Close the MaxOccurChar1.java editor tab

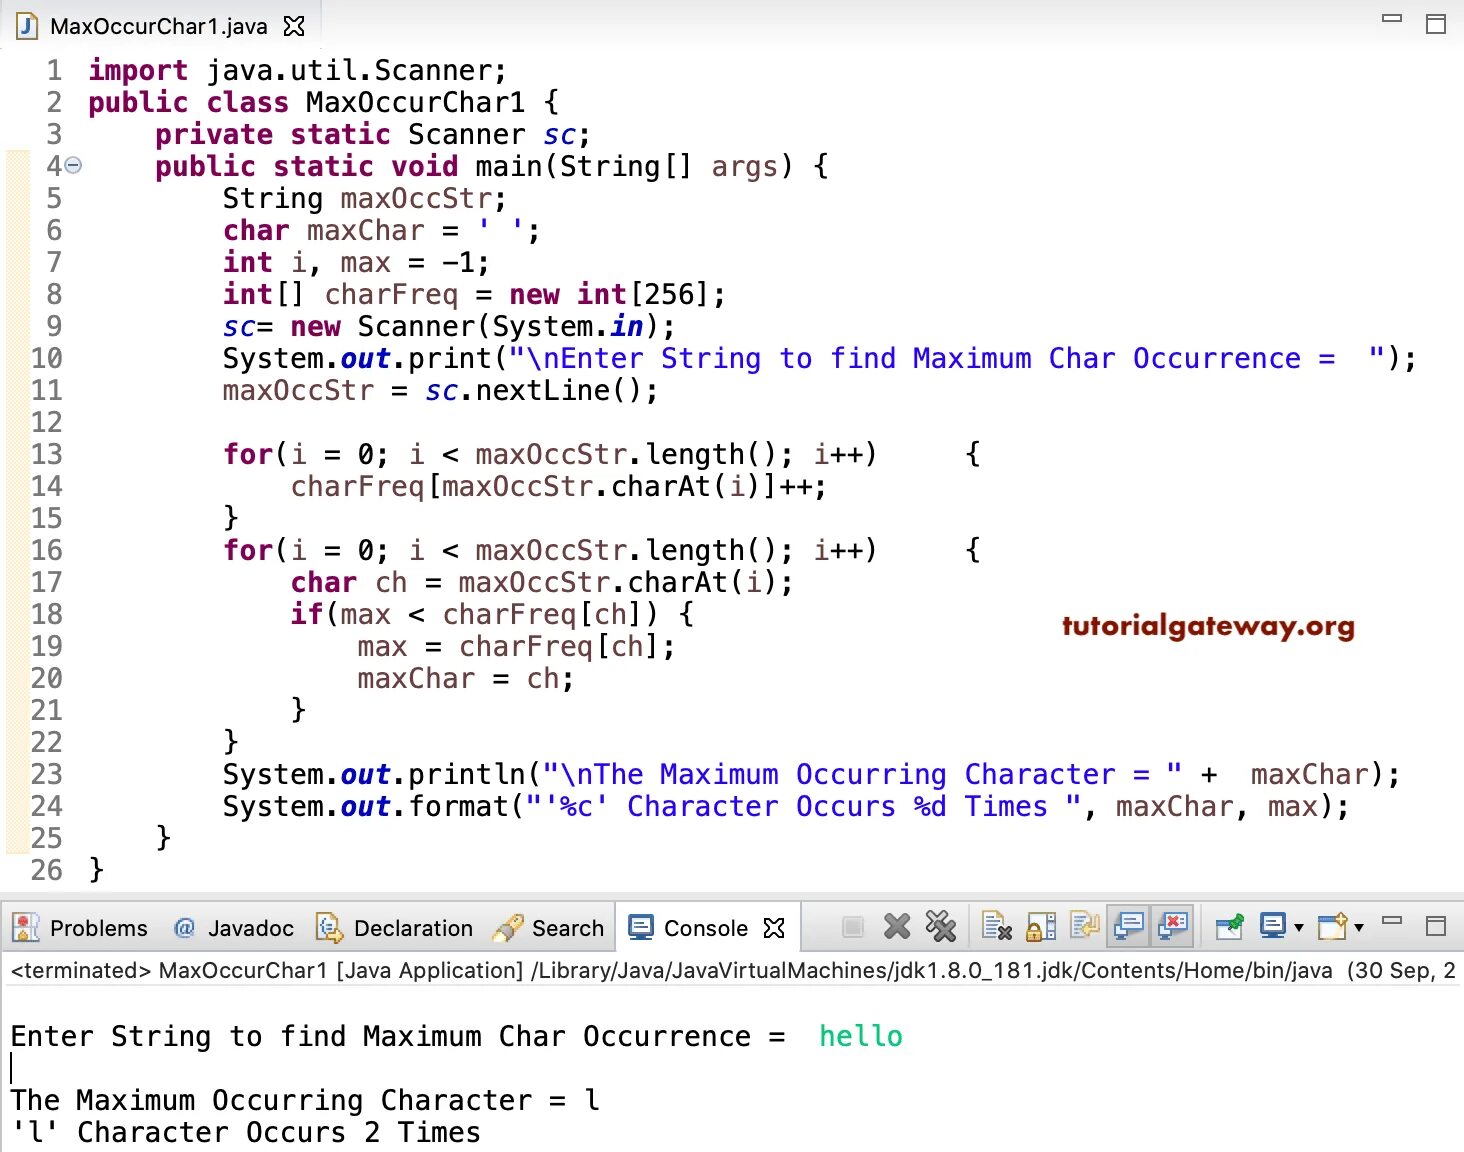[294, 26]
